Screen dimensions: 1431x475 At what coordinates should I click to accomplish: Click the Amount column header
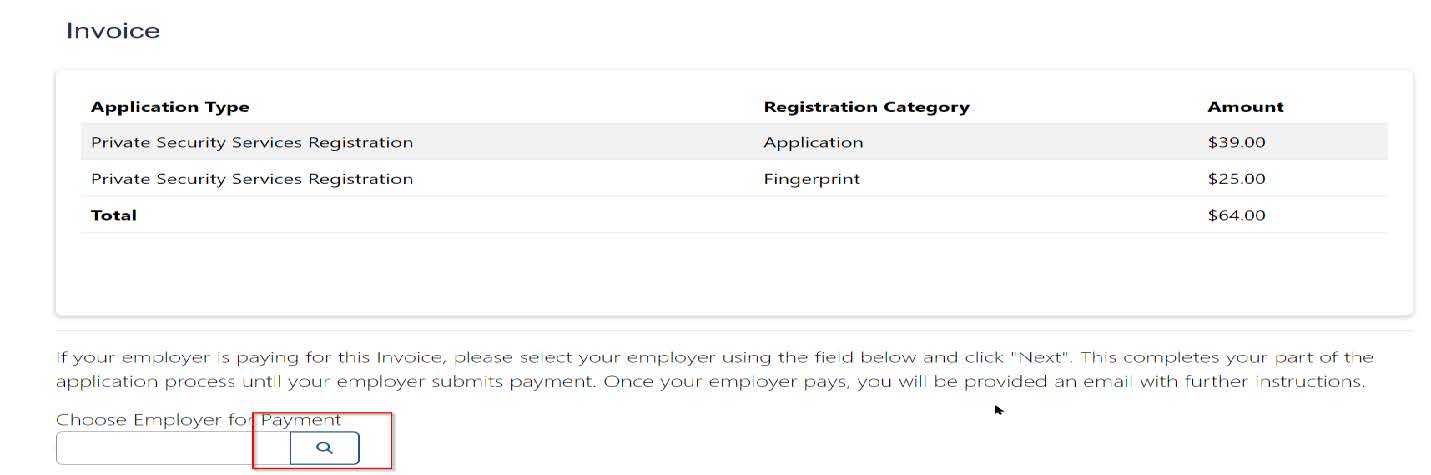(1245, 107)
